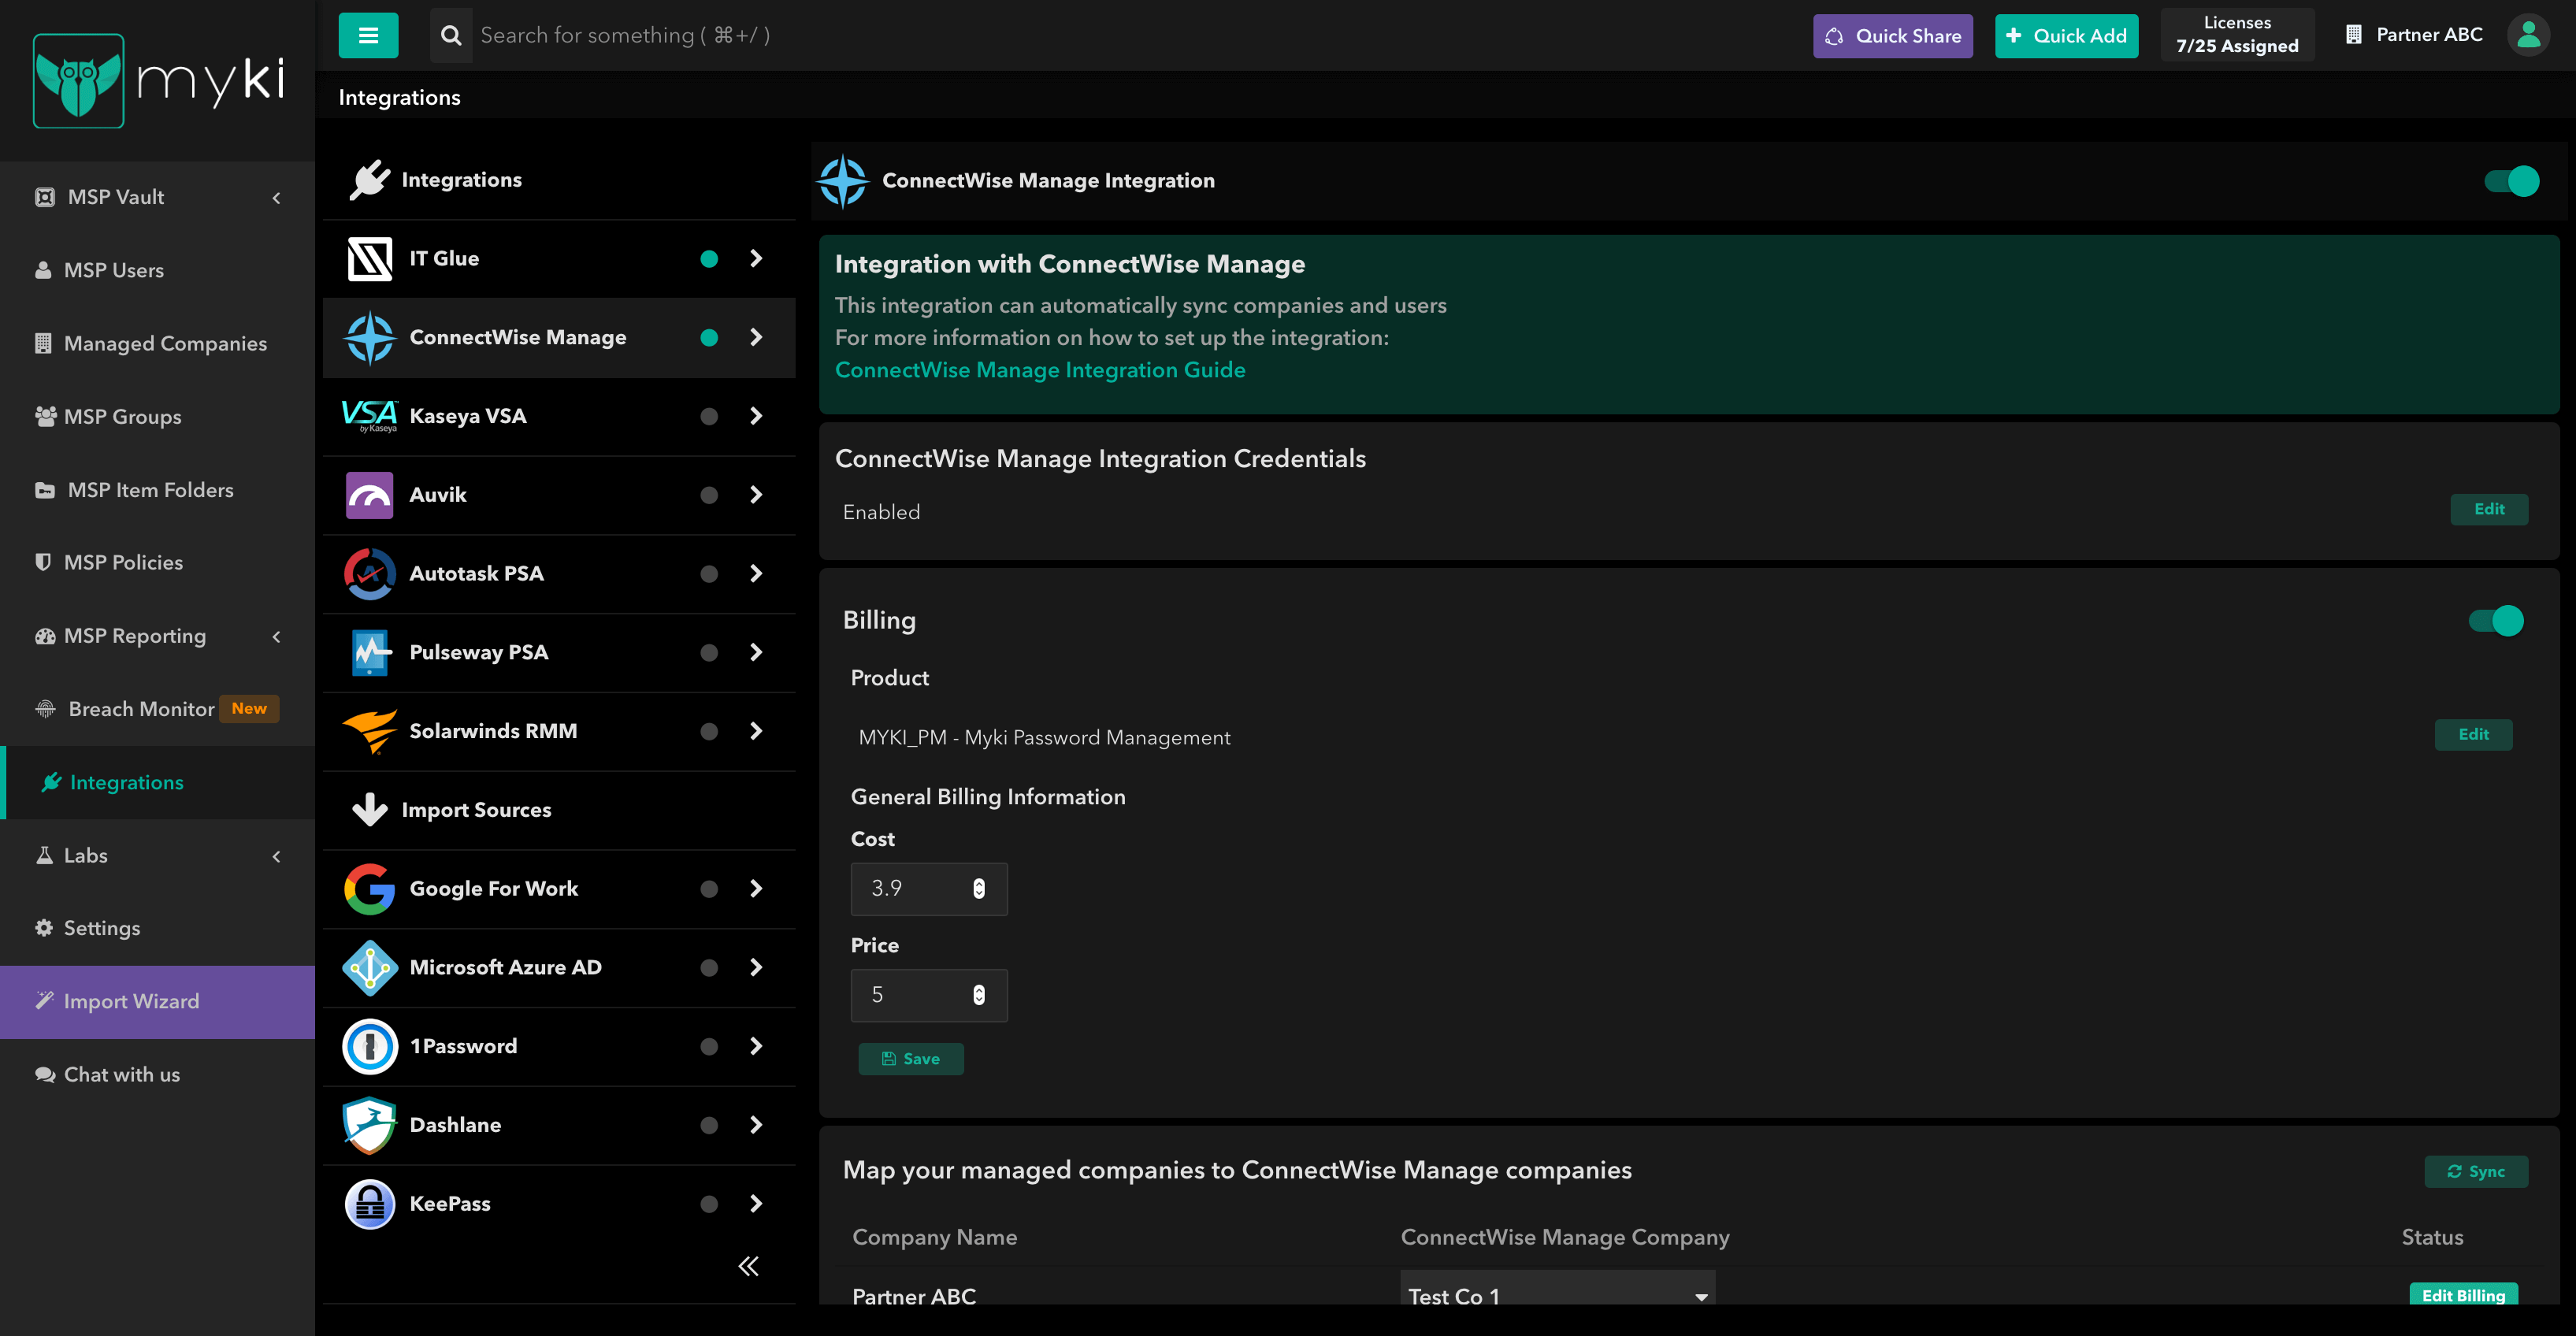This screenshot has width=2576, height=1336.
Task: Click the KeePass logo icon
Action: point(370,1203)
